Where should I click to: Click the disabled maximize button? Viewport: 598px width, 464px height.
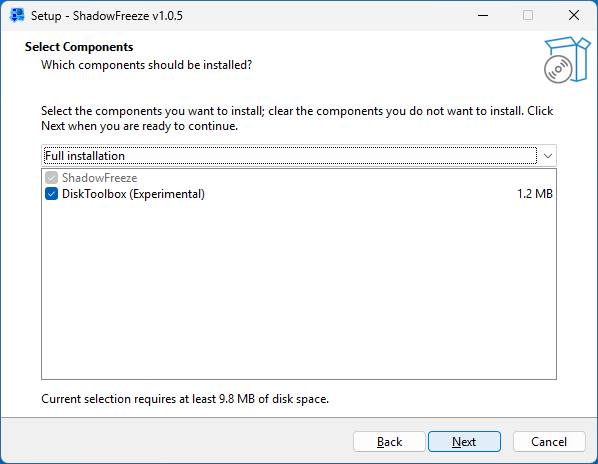tap(528, 16)
